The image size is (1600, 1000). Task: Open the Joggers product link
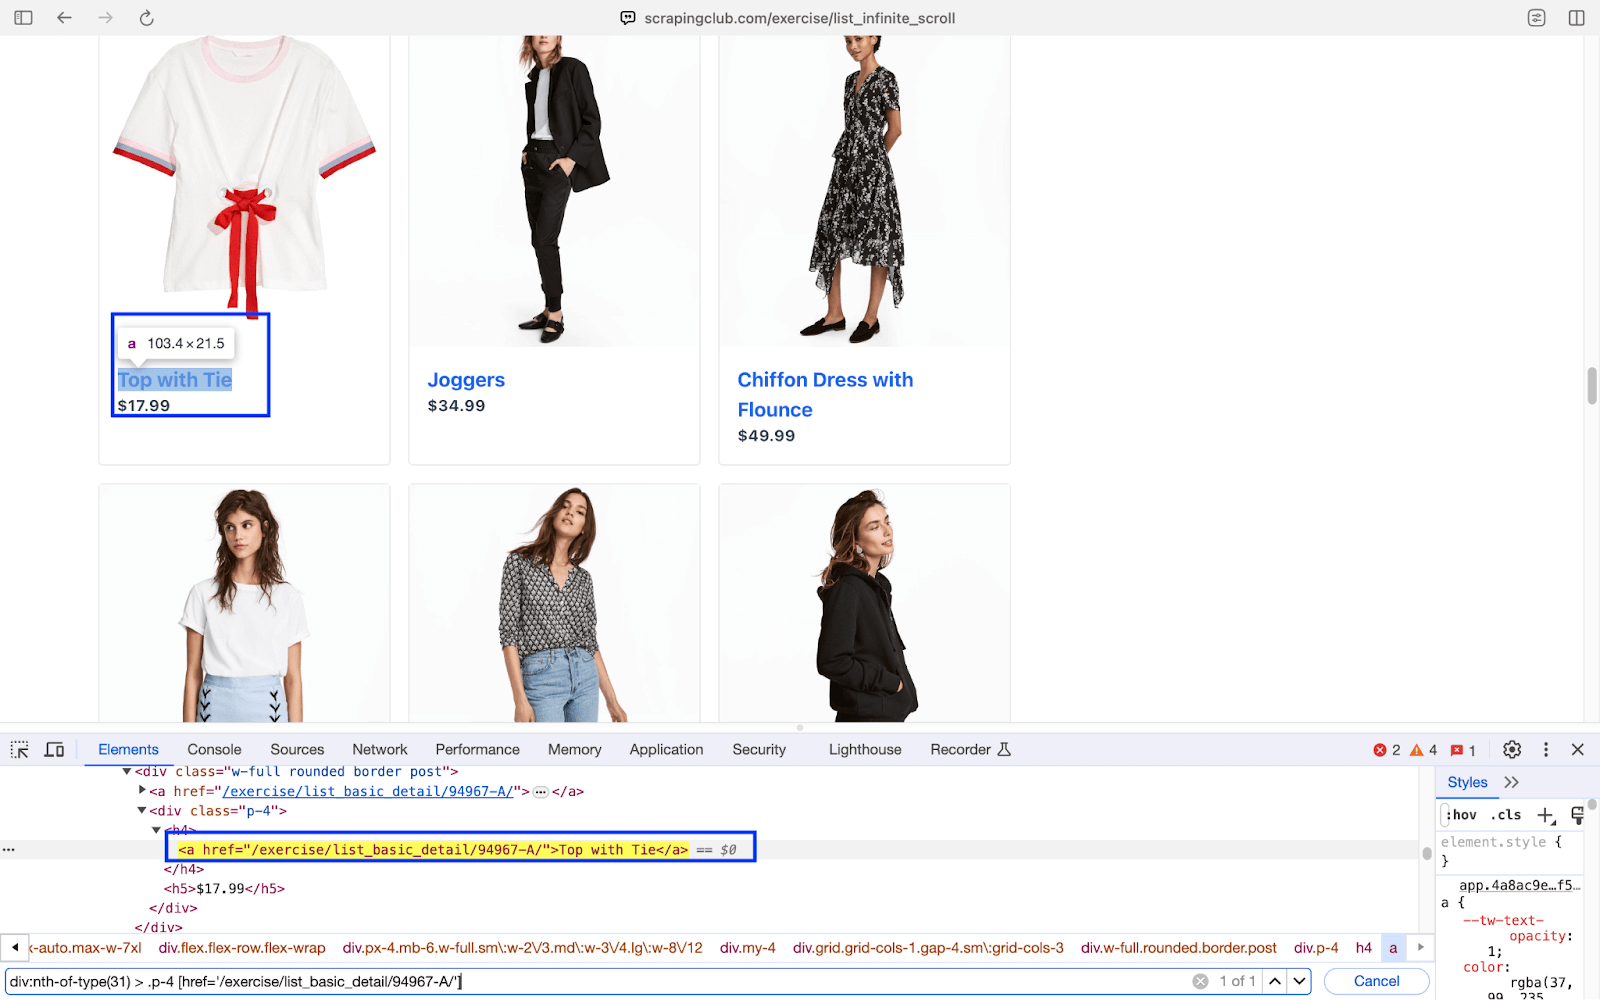[466, 380]
